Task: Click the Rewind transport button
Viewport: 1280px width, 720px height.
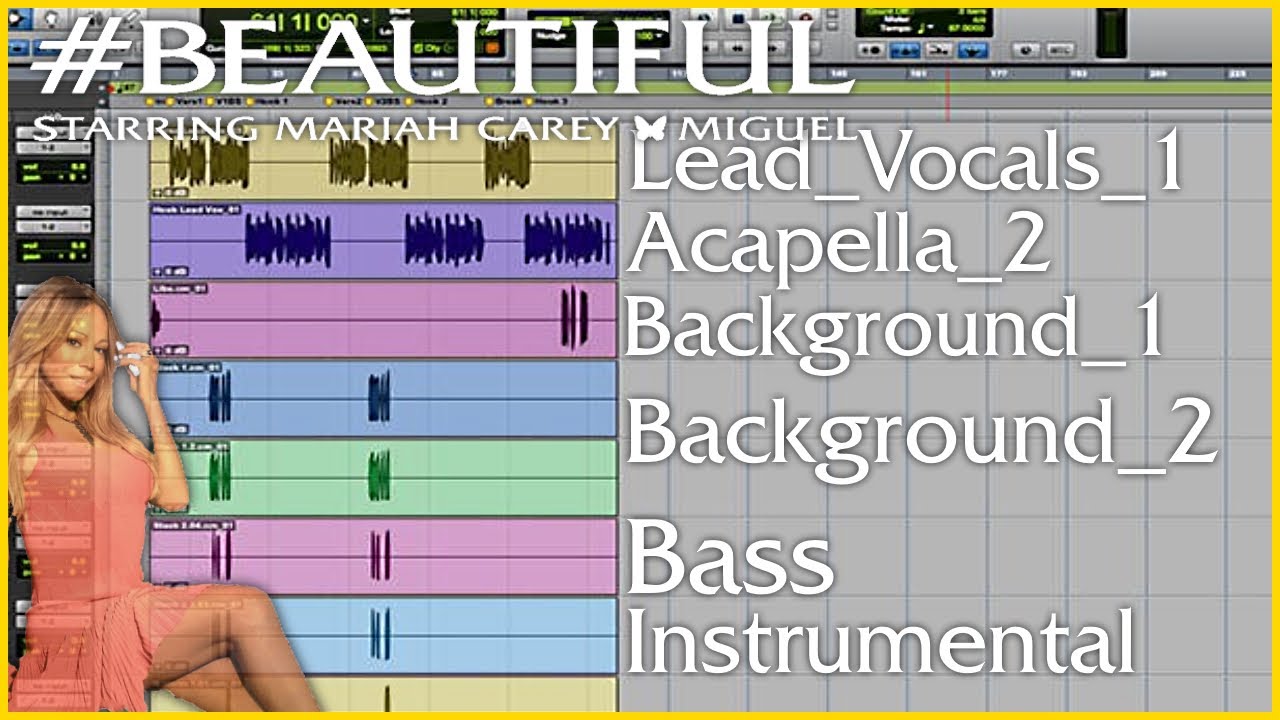Action: tap(737, 48)
